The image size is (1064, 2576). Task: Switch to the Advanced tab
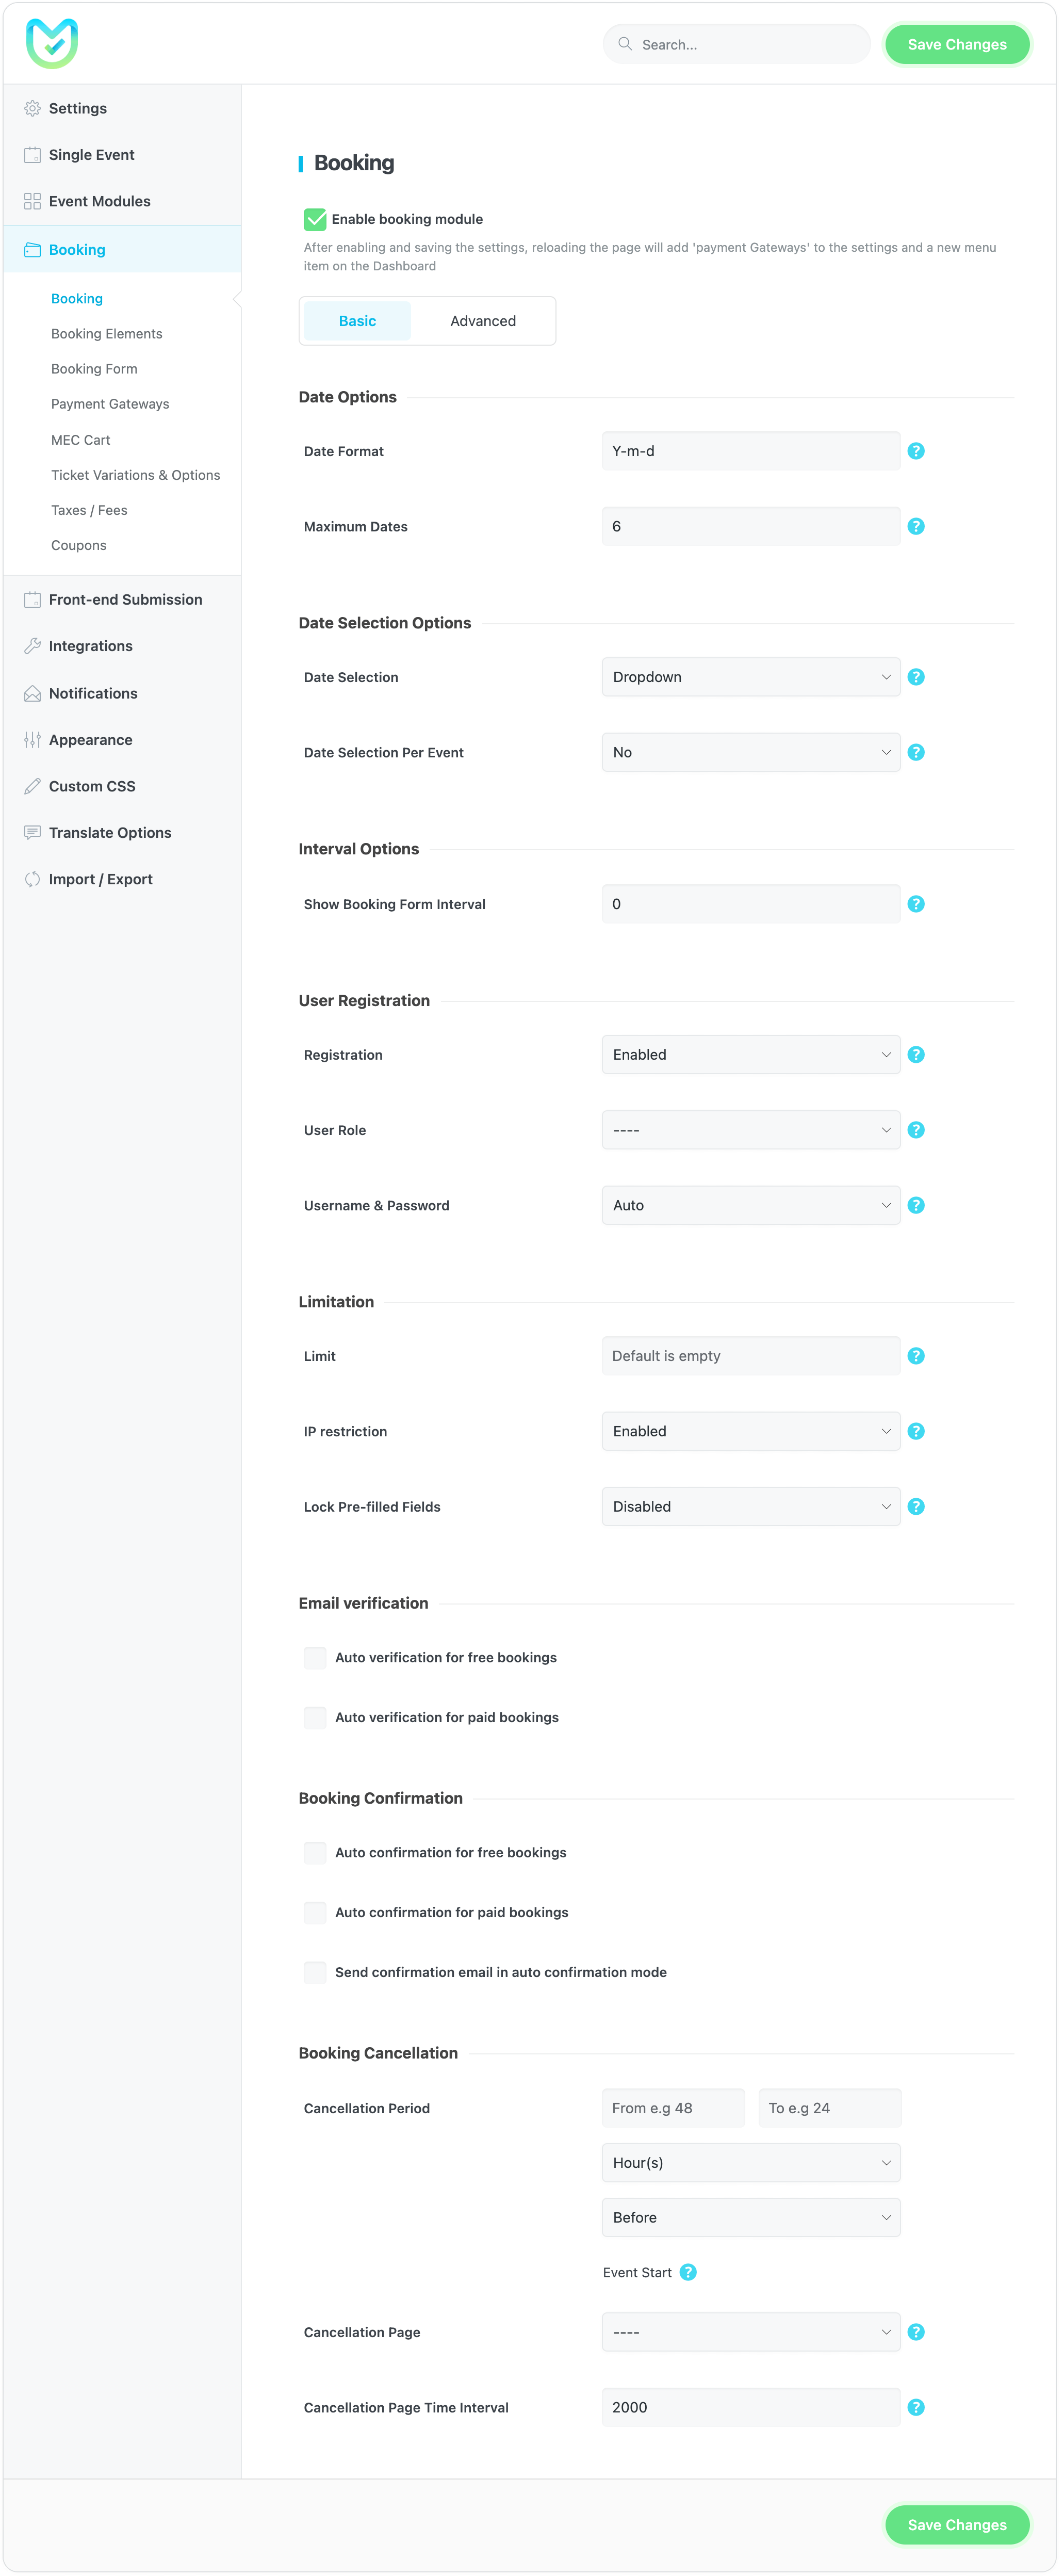pyautogui.click(x=483, y=321)
